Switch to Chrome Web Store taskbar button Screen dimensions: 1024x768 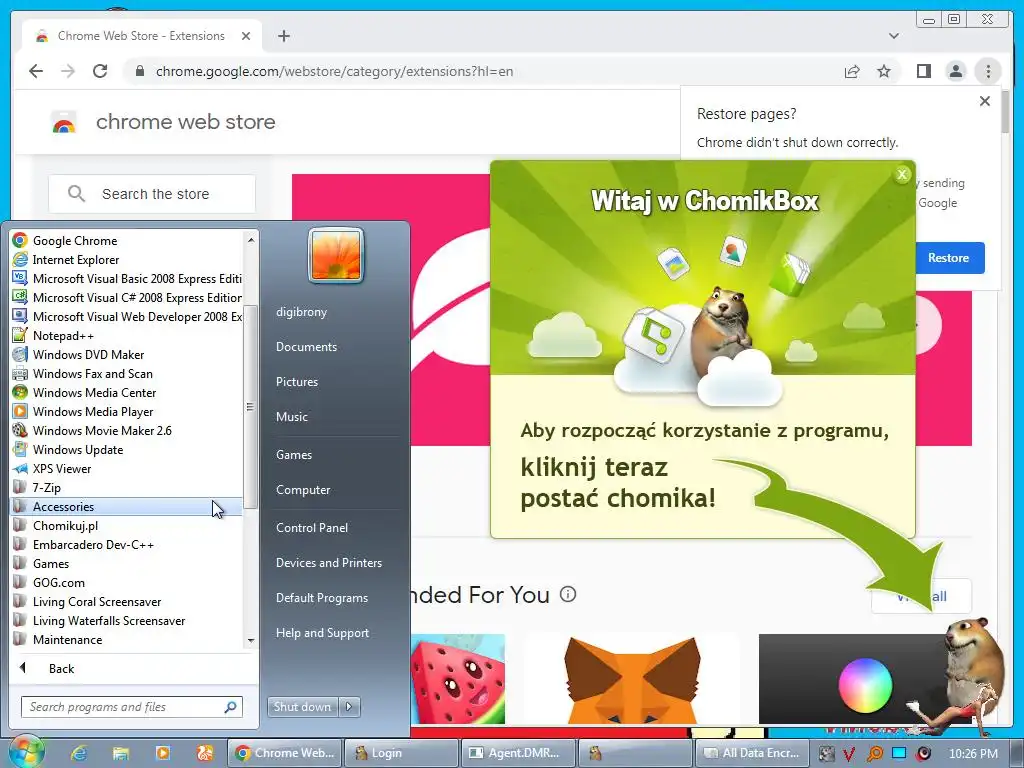click(x=284, y=753)
